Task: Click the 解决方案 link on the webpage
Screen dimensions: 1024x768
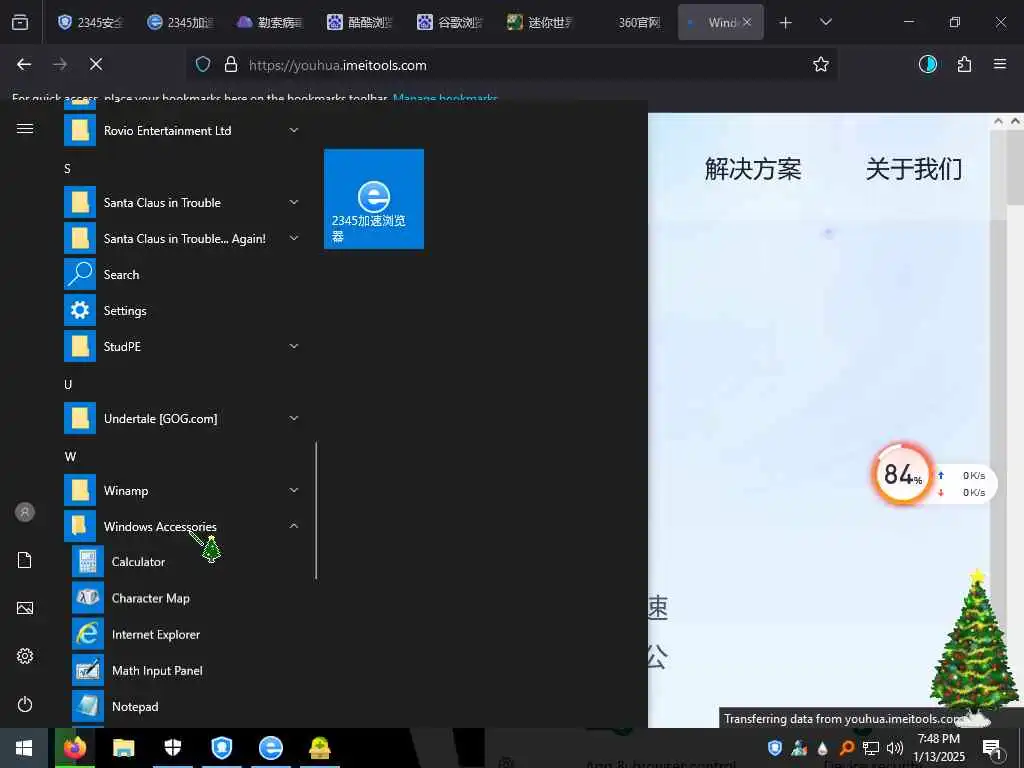Action: pos(752,169)
